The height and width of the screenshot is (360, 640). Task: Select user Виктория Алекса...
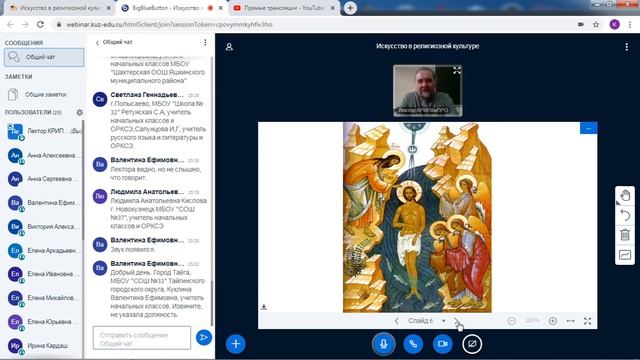tap(43, 227)
